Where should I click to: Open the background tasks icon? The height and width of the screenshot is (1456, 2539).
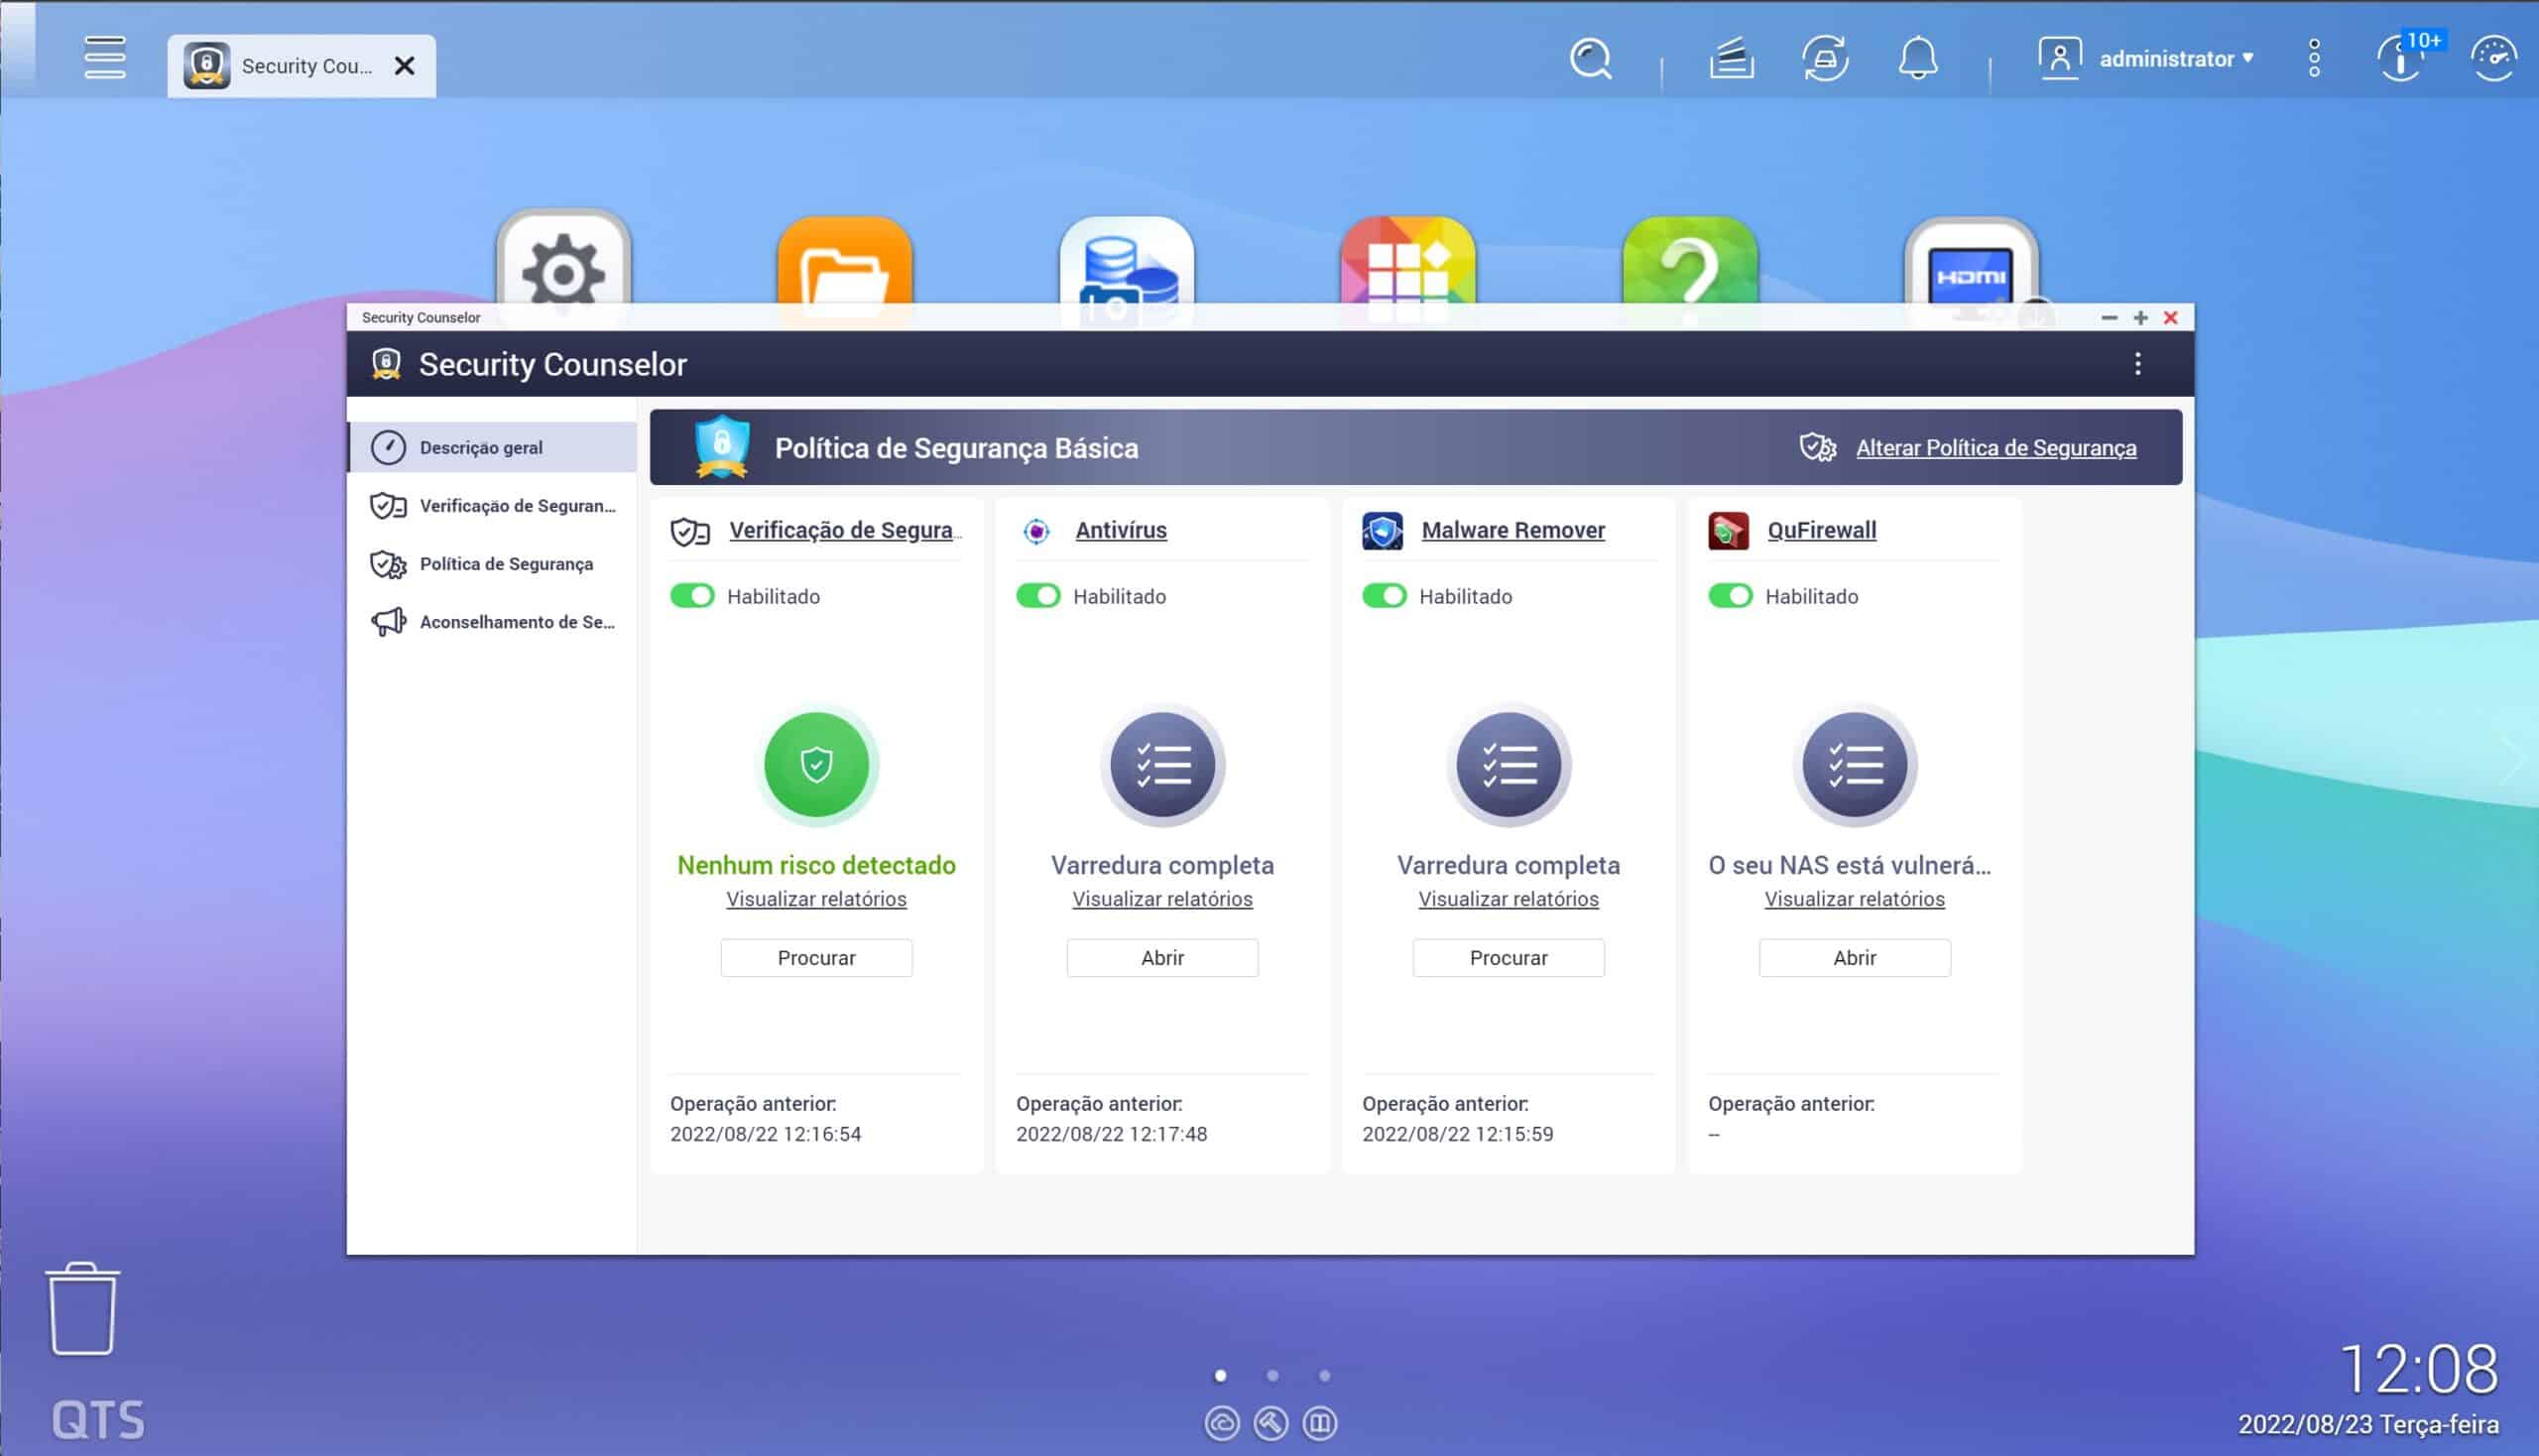(x=1731, y=59)
